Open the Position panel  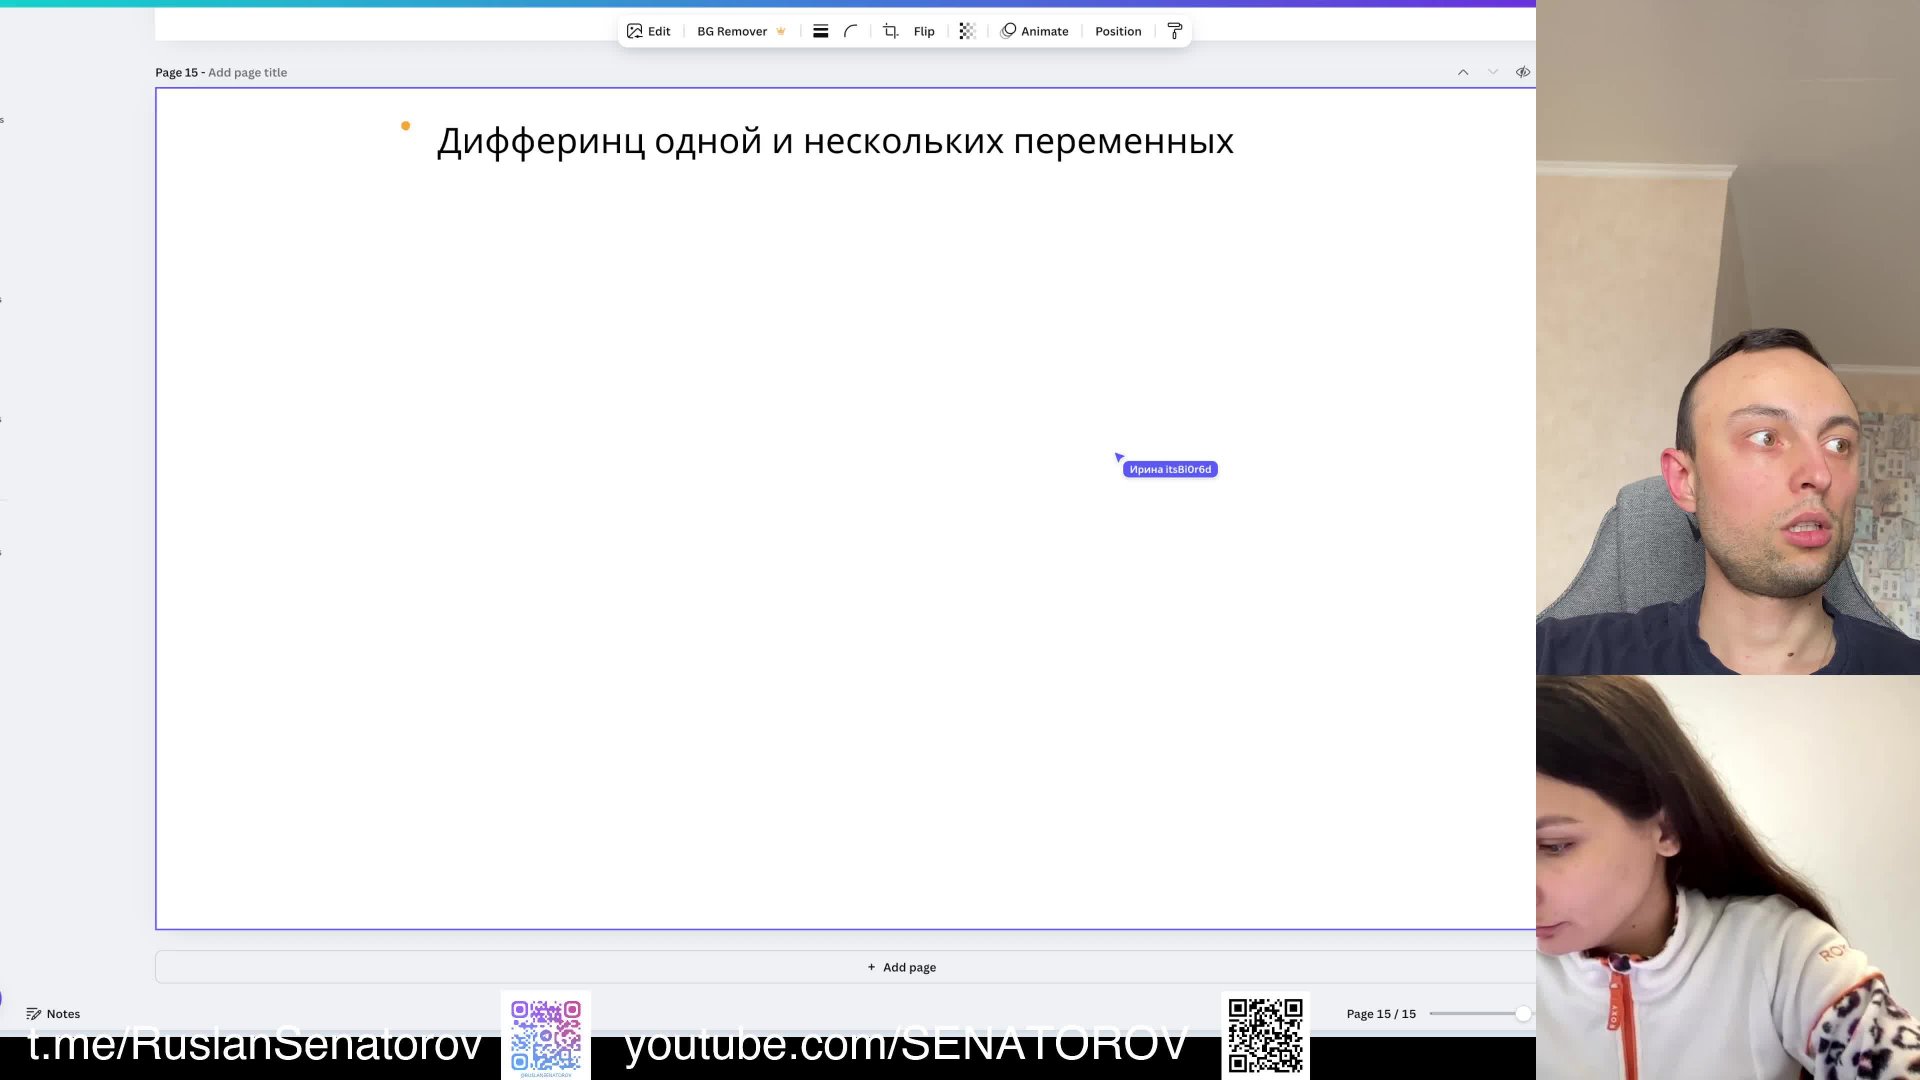tap(1117, 31)
